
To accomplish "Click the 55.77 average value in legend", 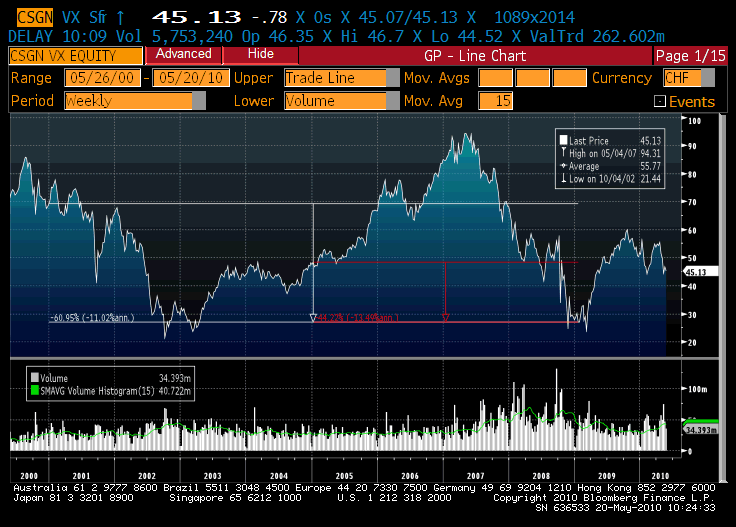I will click(650, 166).
